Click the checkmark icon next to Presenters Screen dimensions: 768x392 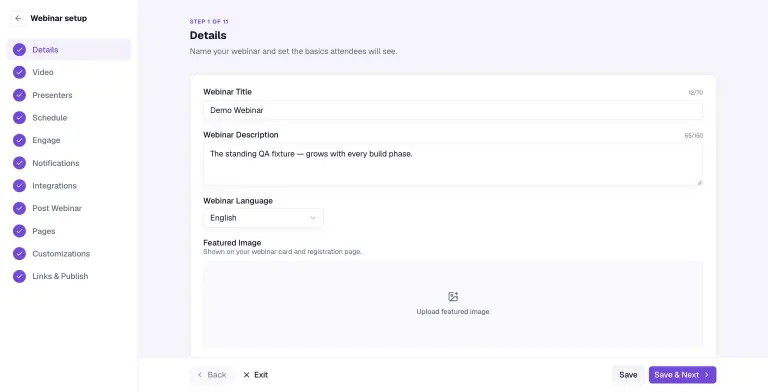pos(20,95)
